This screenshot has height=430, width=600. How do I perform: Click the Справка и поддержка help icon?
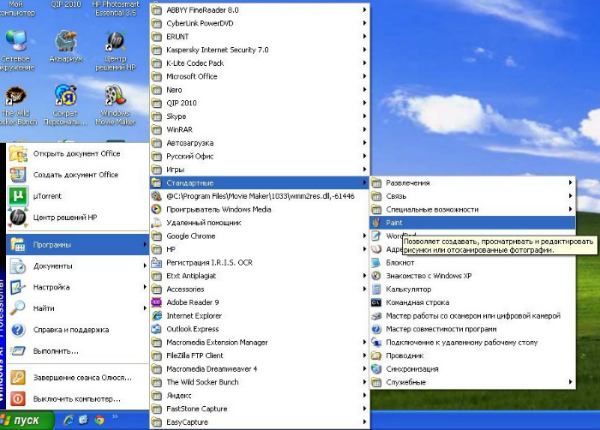pyautogui.click(x=18, y=329)
